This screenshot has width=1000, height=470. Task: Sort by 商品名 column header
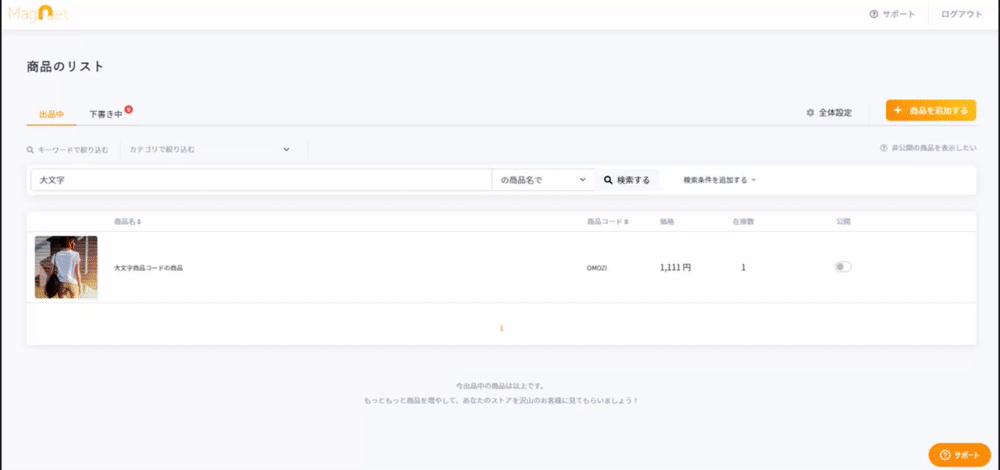128,221
